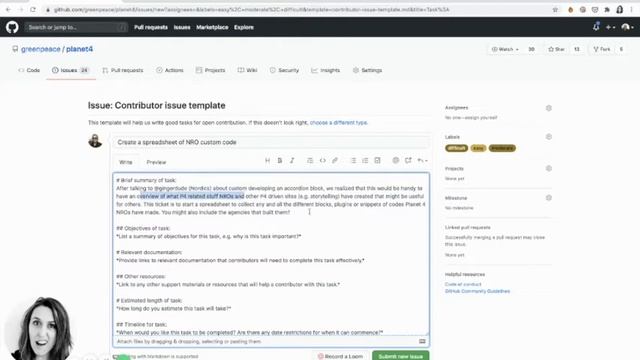Select the Write tab in the editor

tap(126, 162)
